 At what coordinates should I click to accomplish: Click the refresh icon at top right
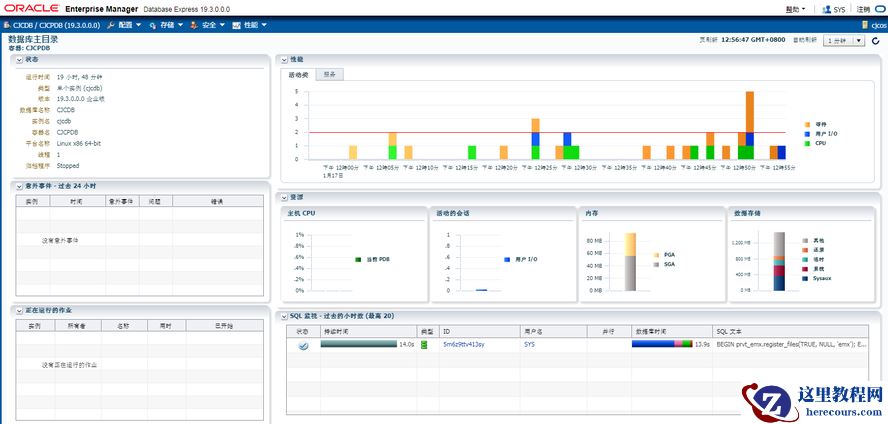(876, 41)
